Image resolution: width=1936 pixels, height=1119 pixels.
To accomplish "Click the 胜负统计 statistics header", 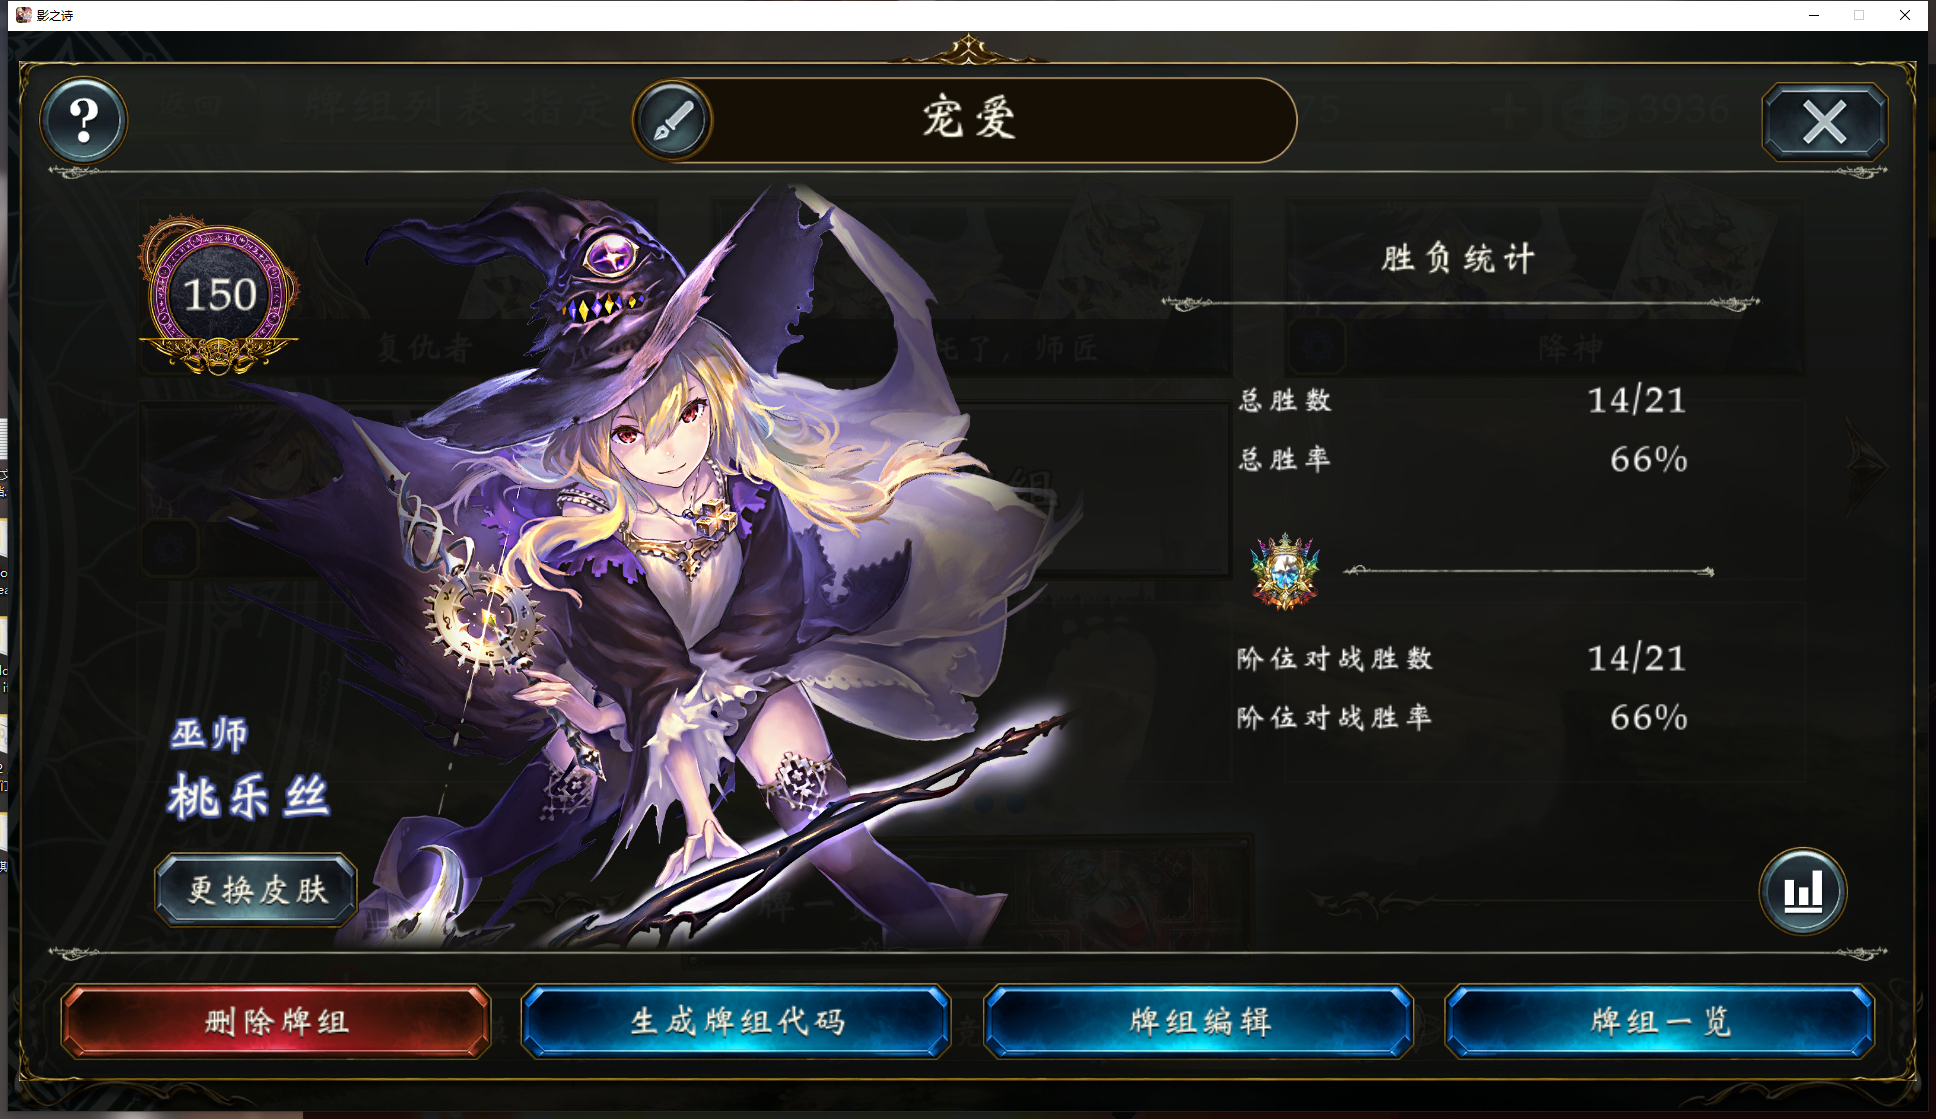I will (1458, 259).
